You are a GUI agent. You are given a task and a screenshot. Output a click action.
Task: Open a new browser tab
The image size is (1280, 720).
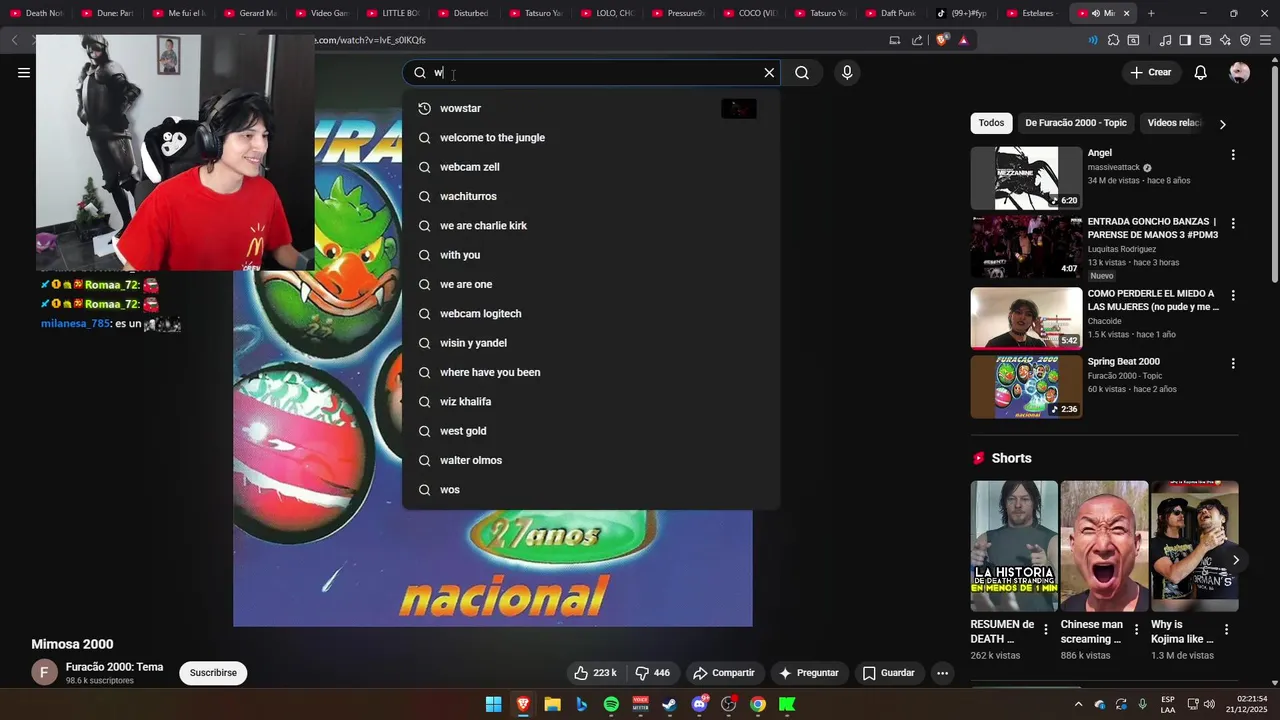point(1151,13)
